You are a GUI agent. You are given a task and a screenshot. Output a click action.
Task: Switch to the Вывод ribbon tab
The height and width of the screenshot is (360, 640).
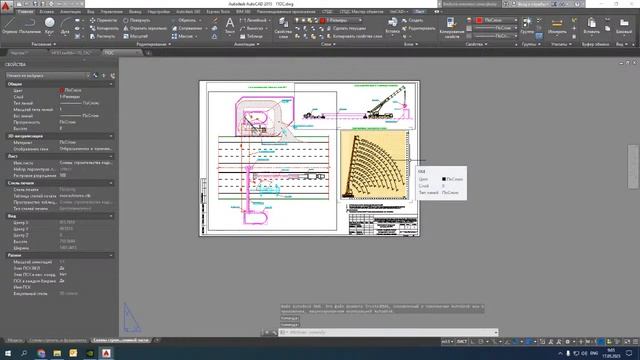tap(135, 12)
